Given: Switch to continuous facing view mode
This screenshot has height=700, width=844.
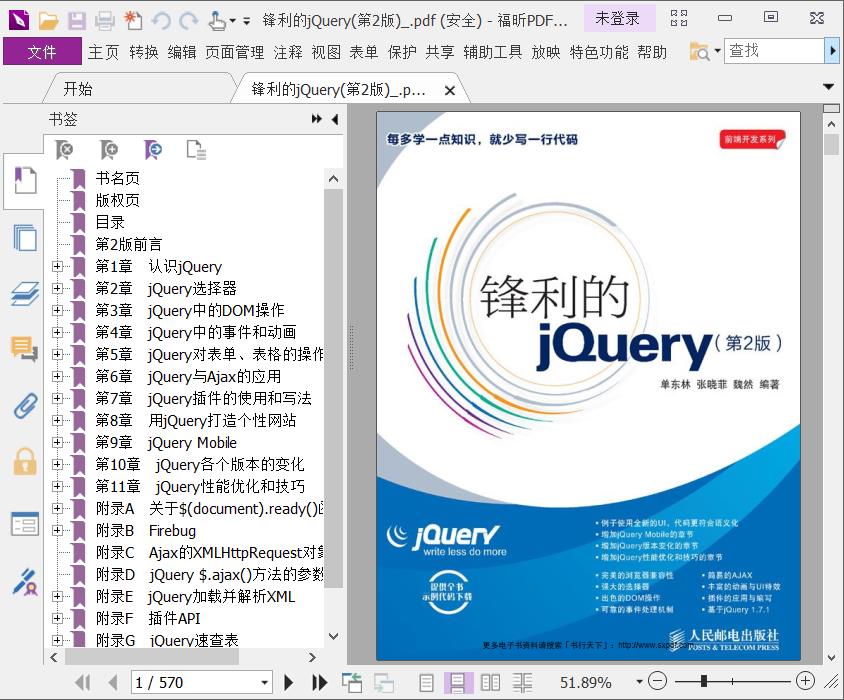Looking at the screenshot, I should [x=522, y=683].
